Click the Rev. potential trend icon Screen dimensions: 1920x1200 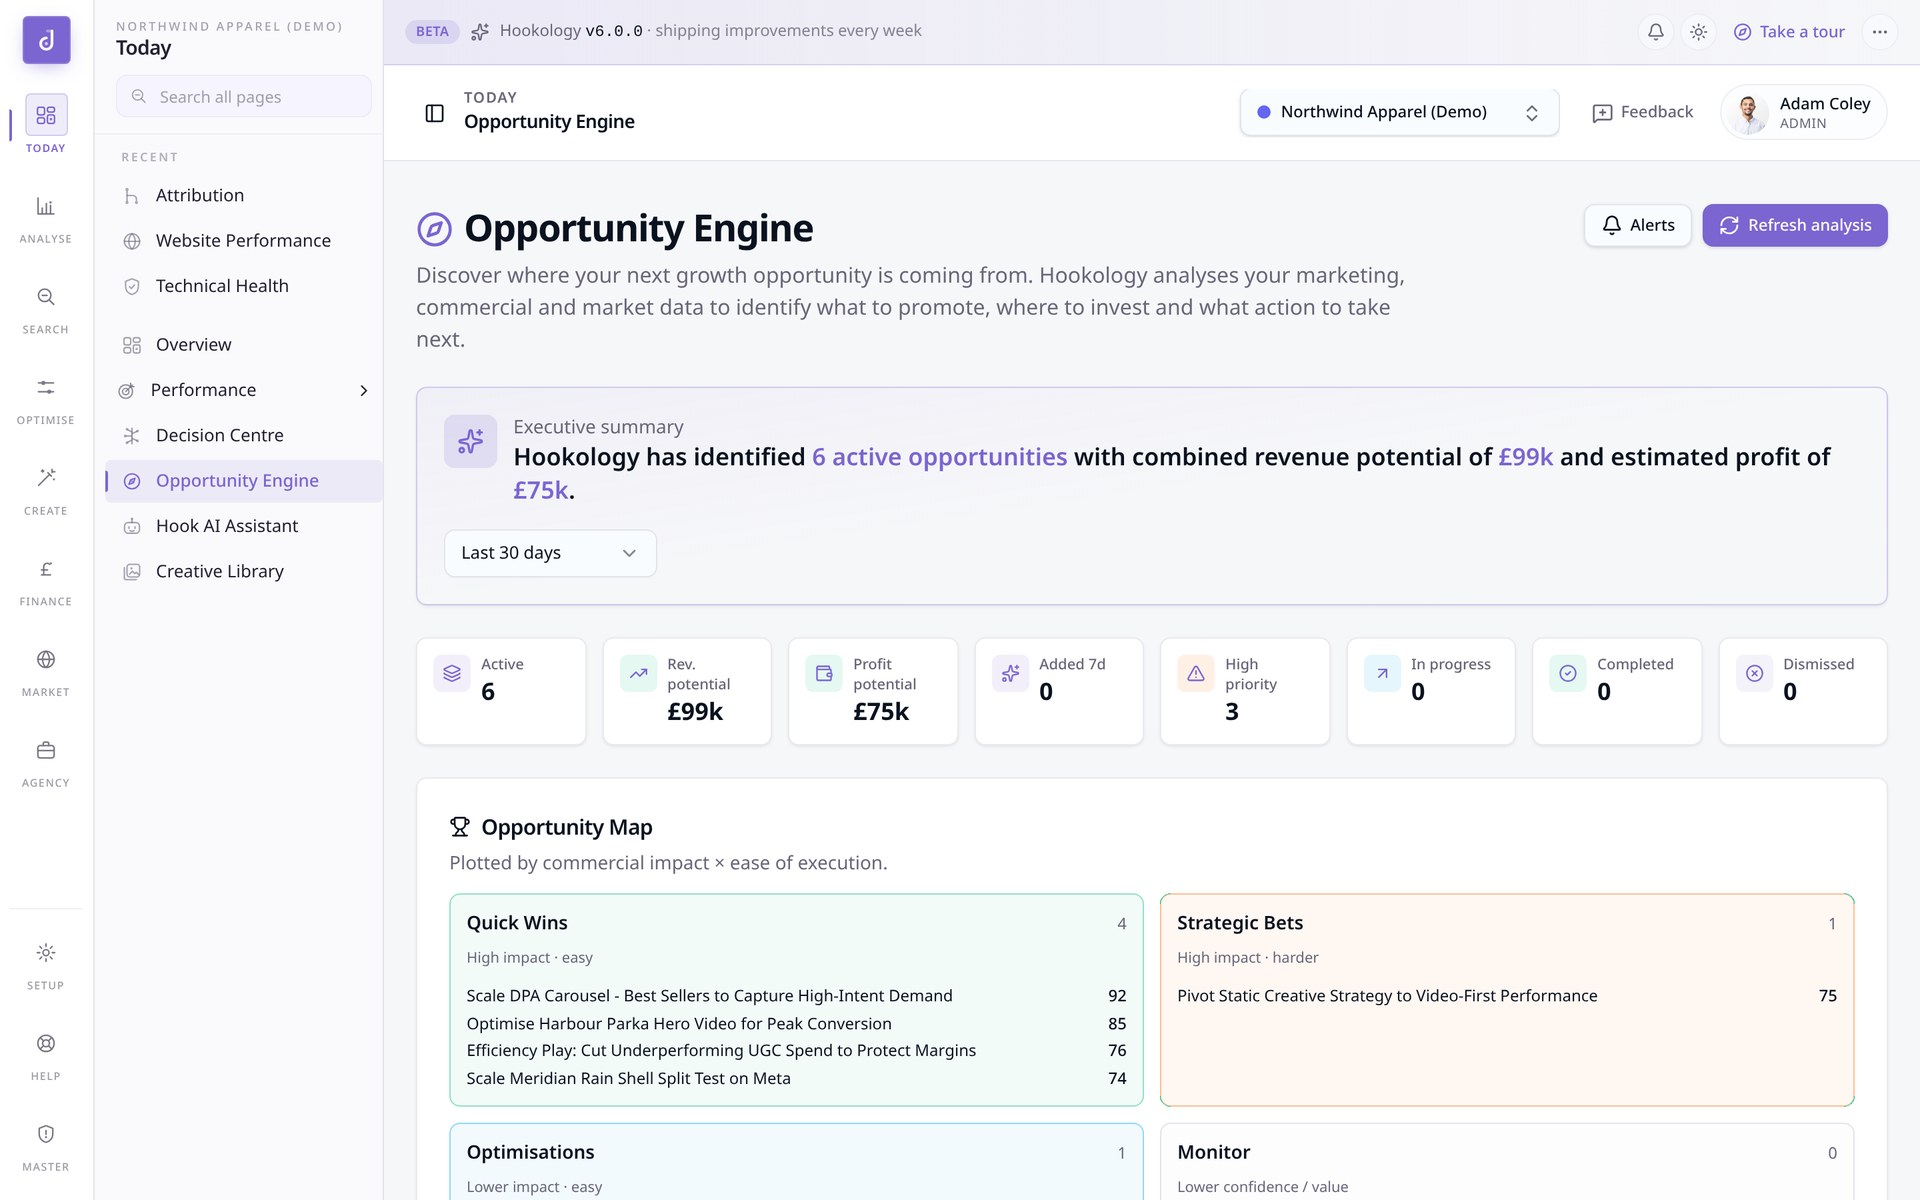tap(638, 673)
